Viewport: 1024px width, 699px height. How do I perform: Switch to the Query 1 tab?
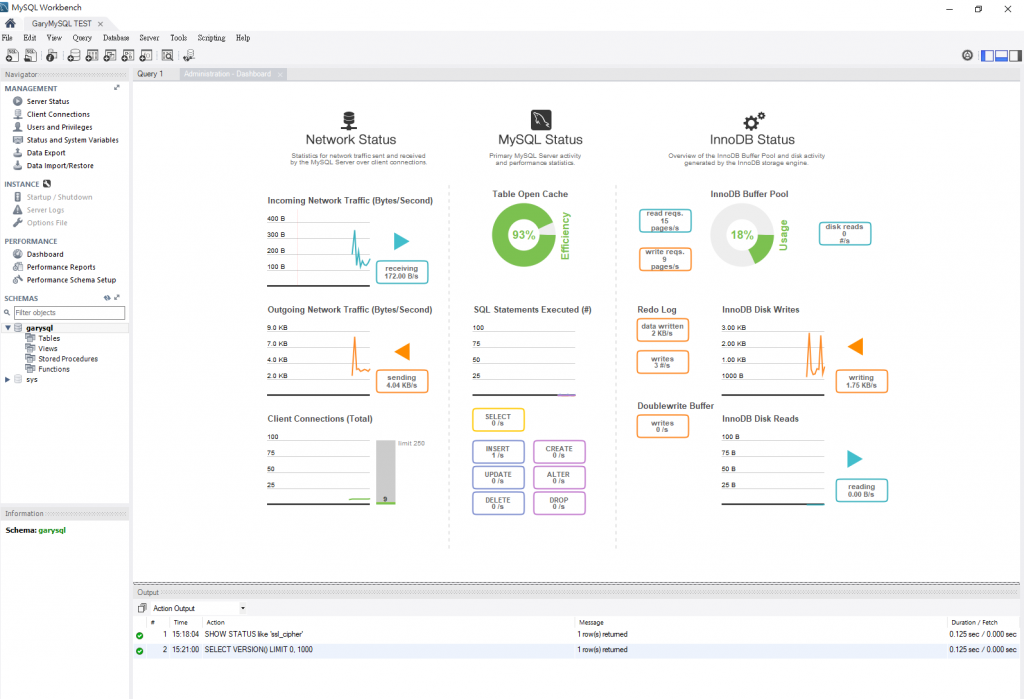150,74
